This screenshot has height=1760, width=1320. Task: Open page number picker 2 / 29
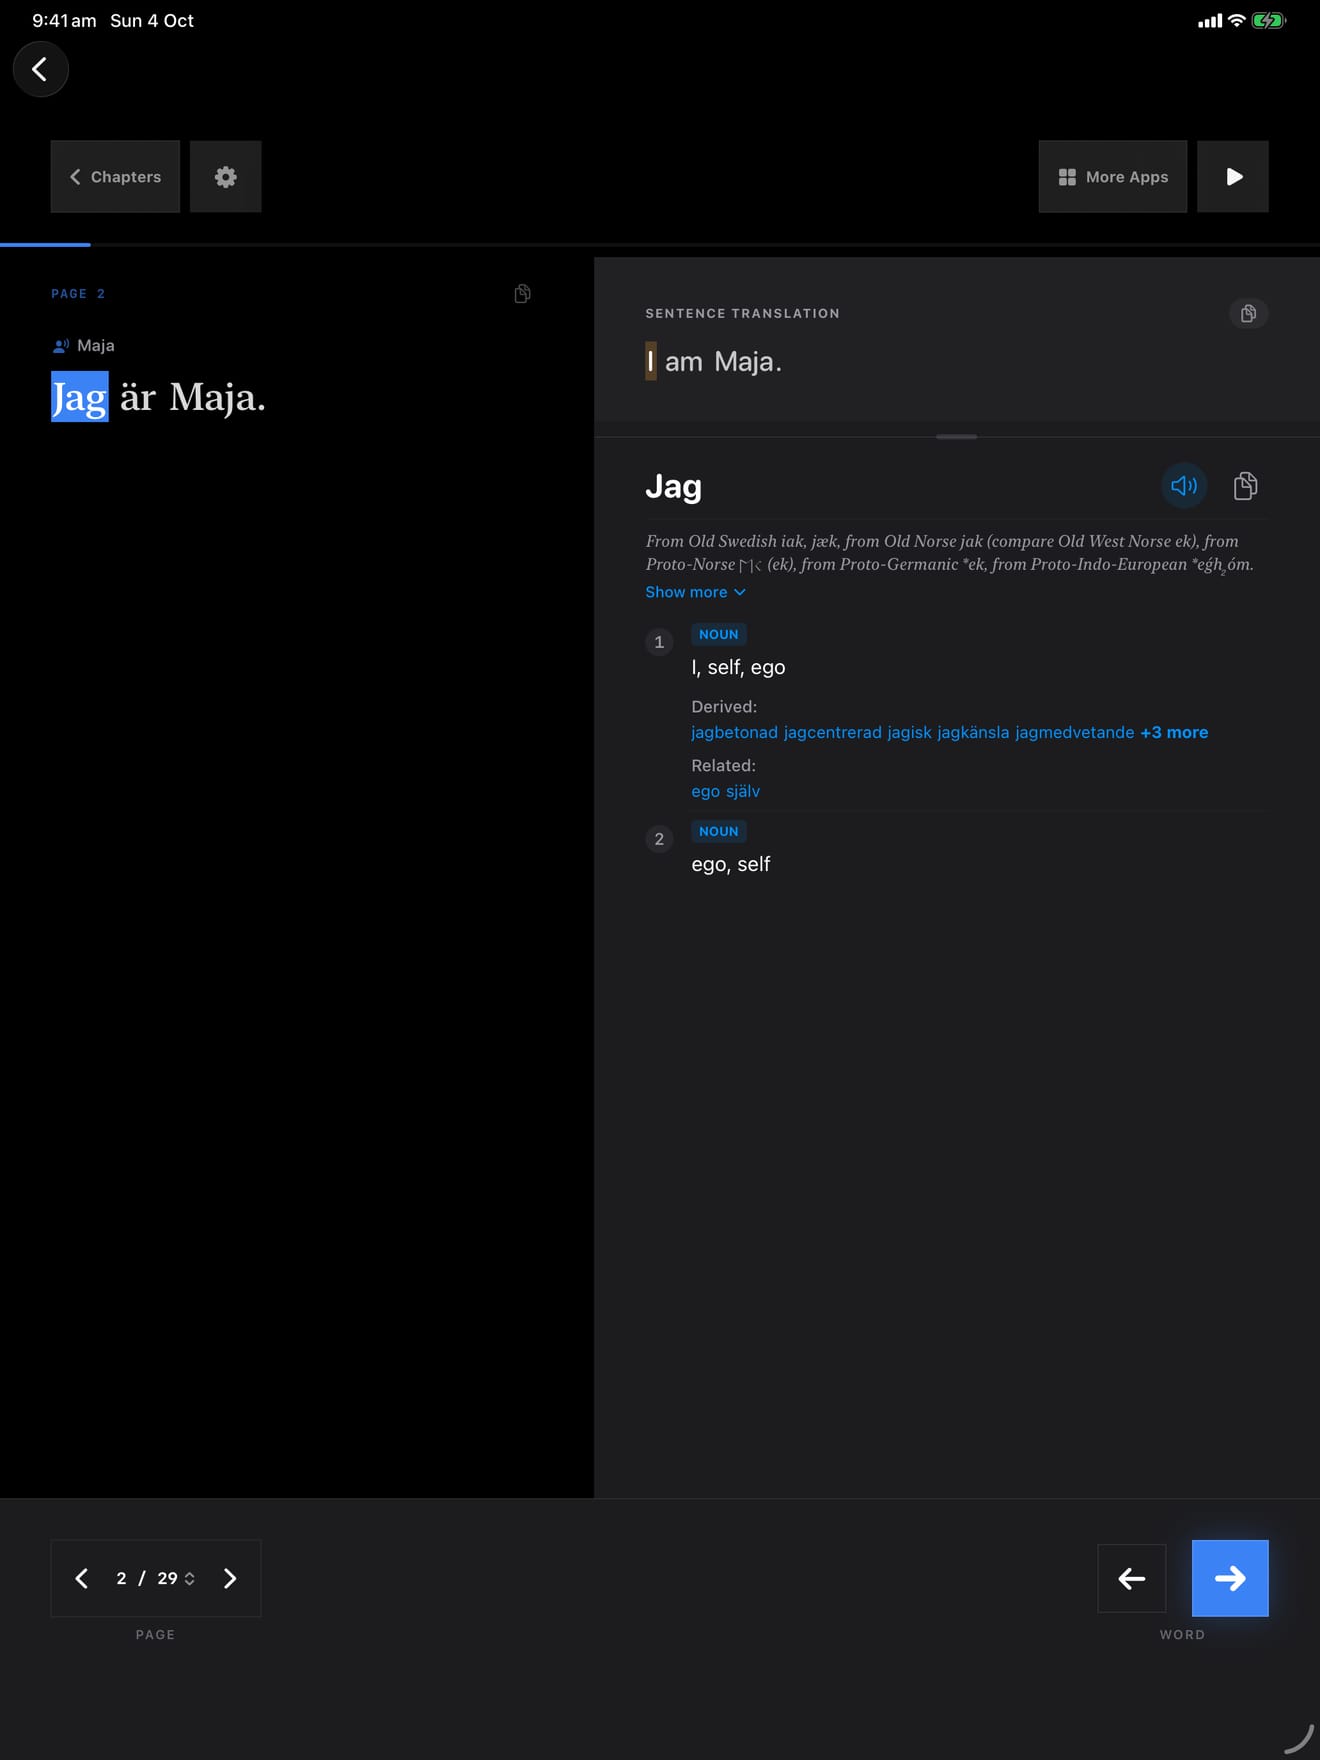[155, 1578]
